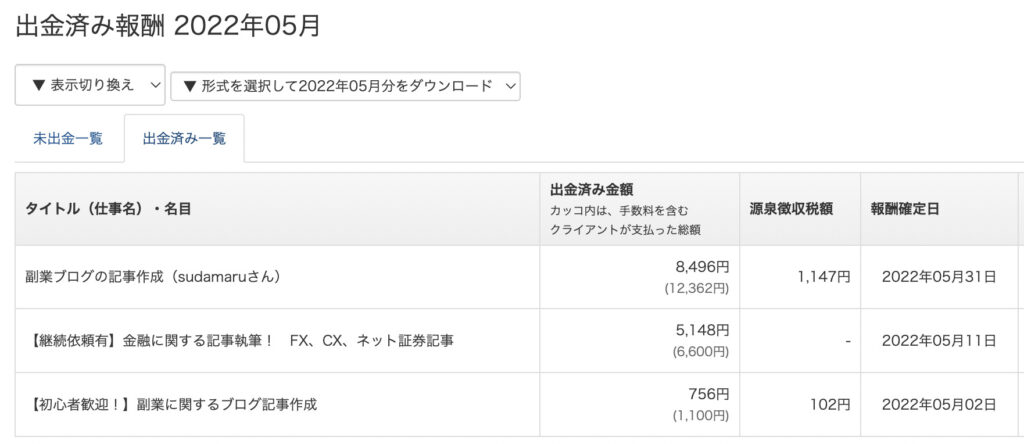Click chevron arrow of download format selector
The image size is (1024, 444).
click(510, 86)
